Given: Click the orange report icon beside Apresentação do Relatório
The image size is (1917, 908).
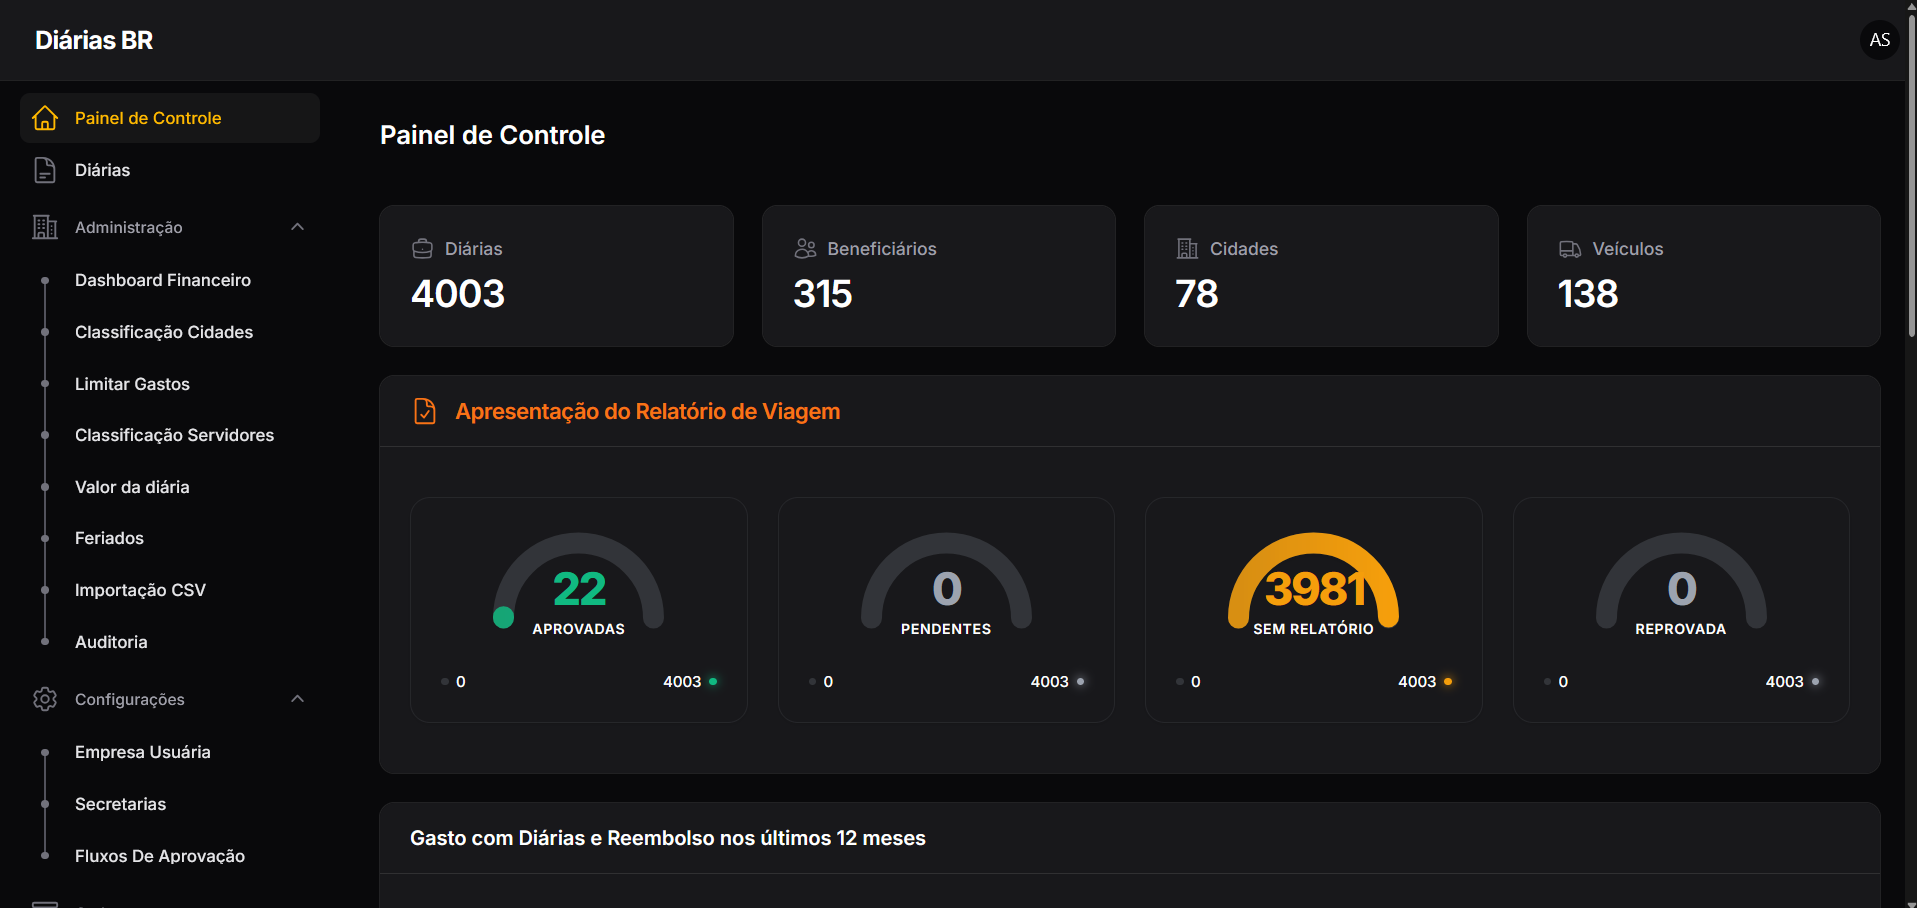Looking at the screenshot, I should click(425, 411).
